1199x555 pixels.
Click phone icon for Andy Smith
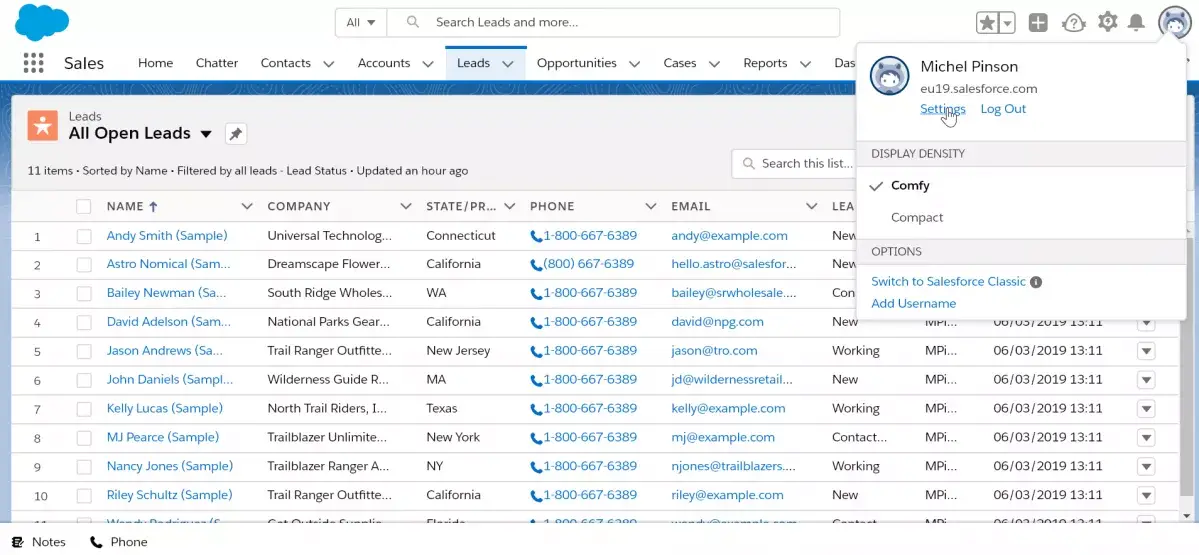536,236
